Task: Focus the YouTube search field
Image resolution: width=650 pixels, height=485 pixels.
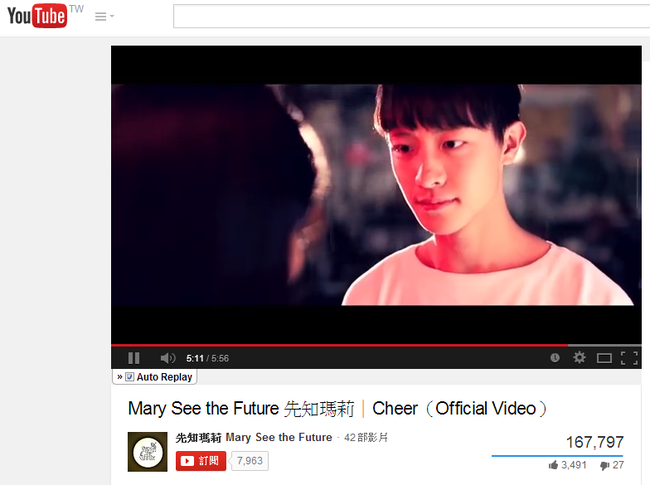Action: 411,16
